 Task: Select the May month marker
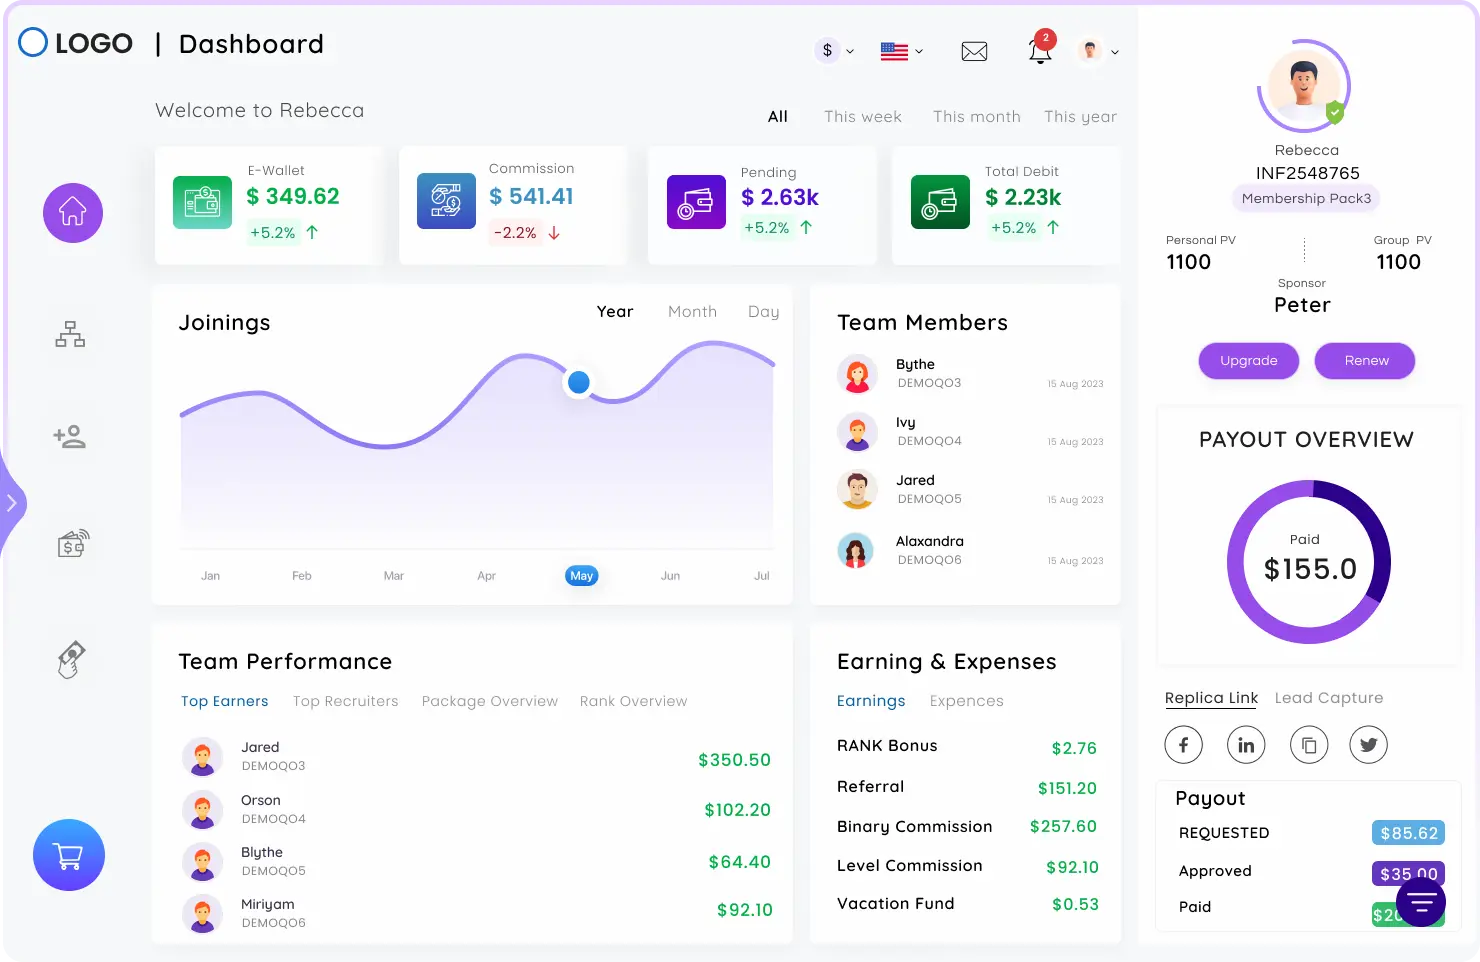(x=582, y=576)
